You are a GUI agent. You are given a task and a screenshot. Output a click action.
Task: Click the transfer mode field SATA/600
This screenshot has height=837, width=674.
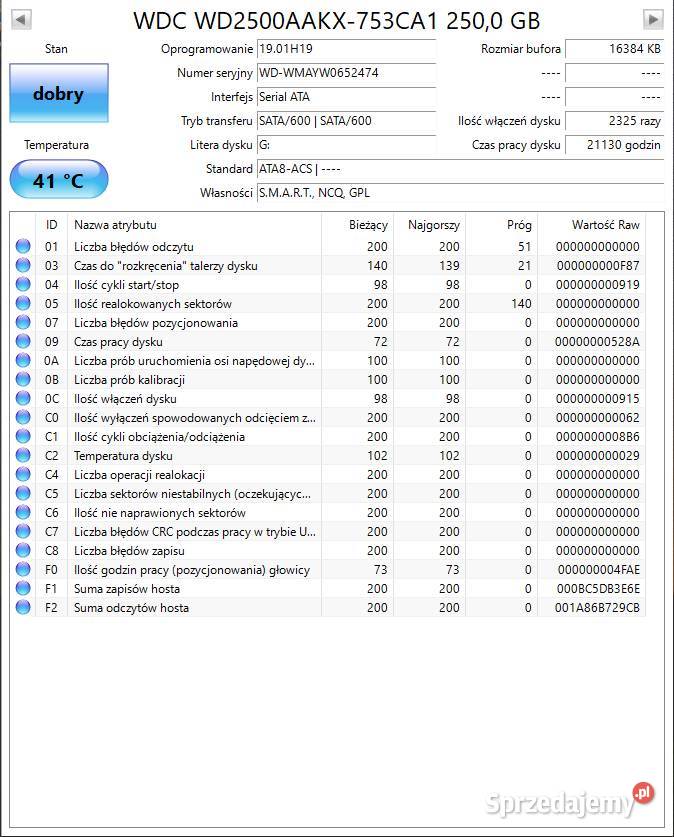coord(346,121)
